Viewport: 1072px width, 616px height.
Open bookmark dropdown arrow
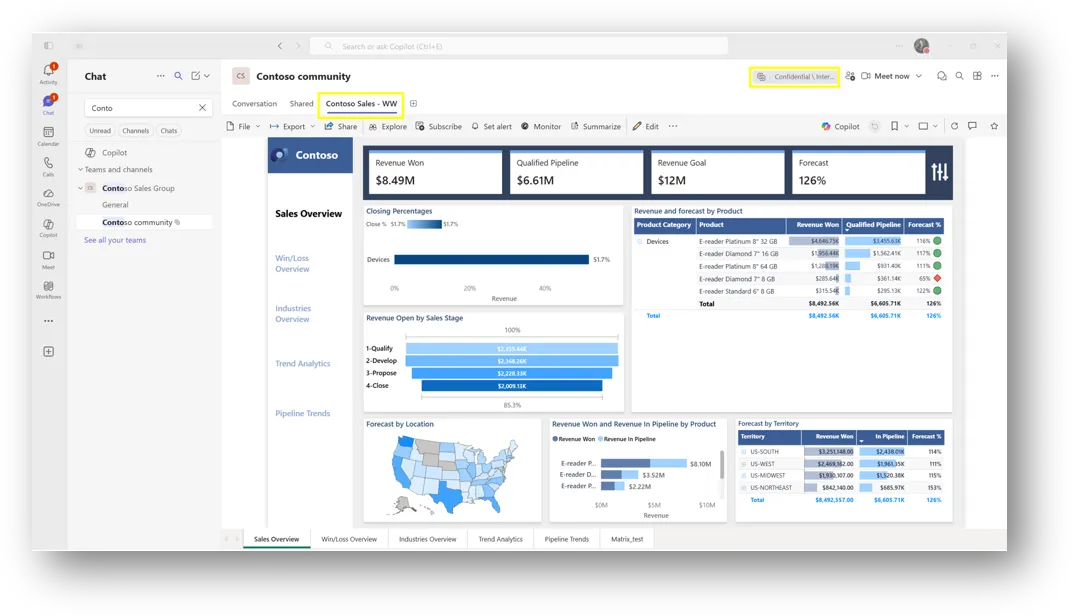click(x=907, y=126)
